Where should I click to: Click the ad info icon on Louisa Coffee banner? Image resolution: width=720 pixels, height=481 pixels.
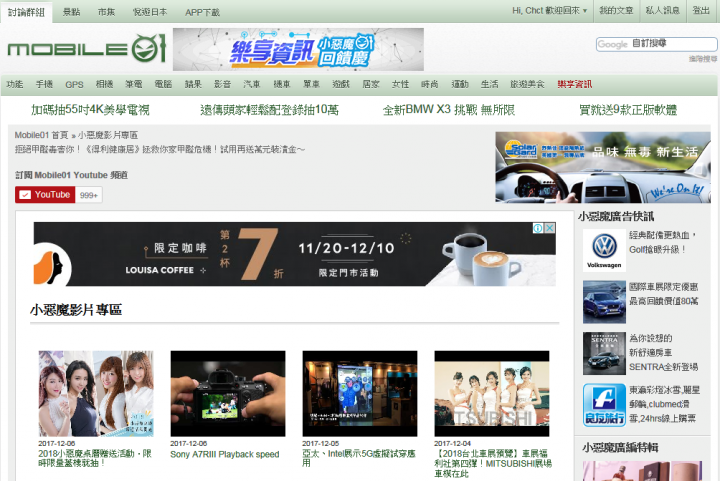pos(538,228)
